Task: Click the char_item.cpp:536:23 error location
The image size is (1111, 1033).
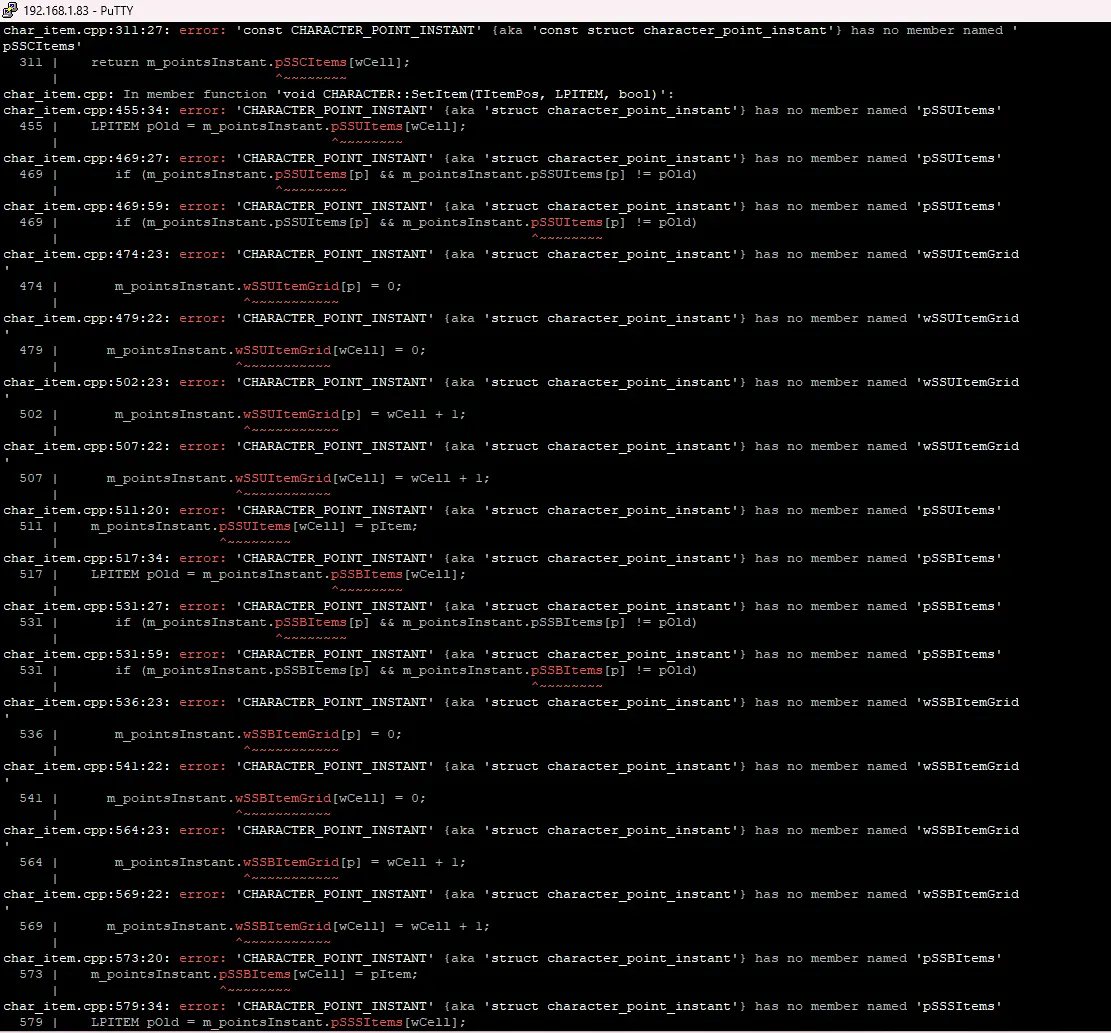Action: pos(86,702)
